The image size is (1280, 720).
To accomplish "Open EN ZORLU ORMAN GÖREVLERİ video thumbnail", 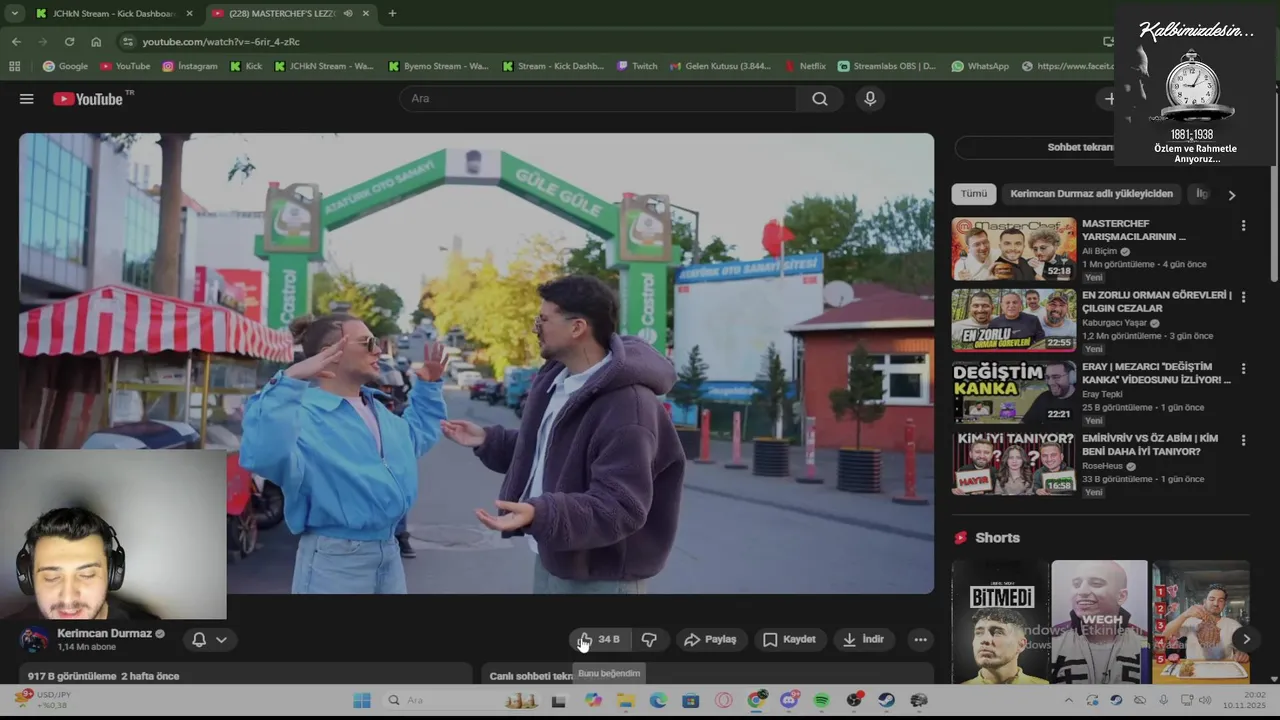I will click(x=1014, y=320).
